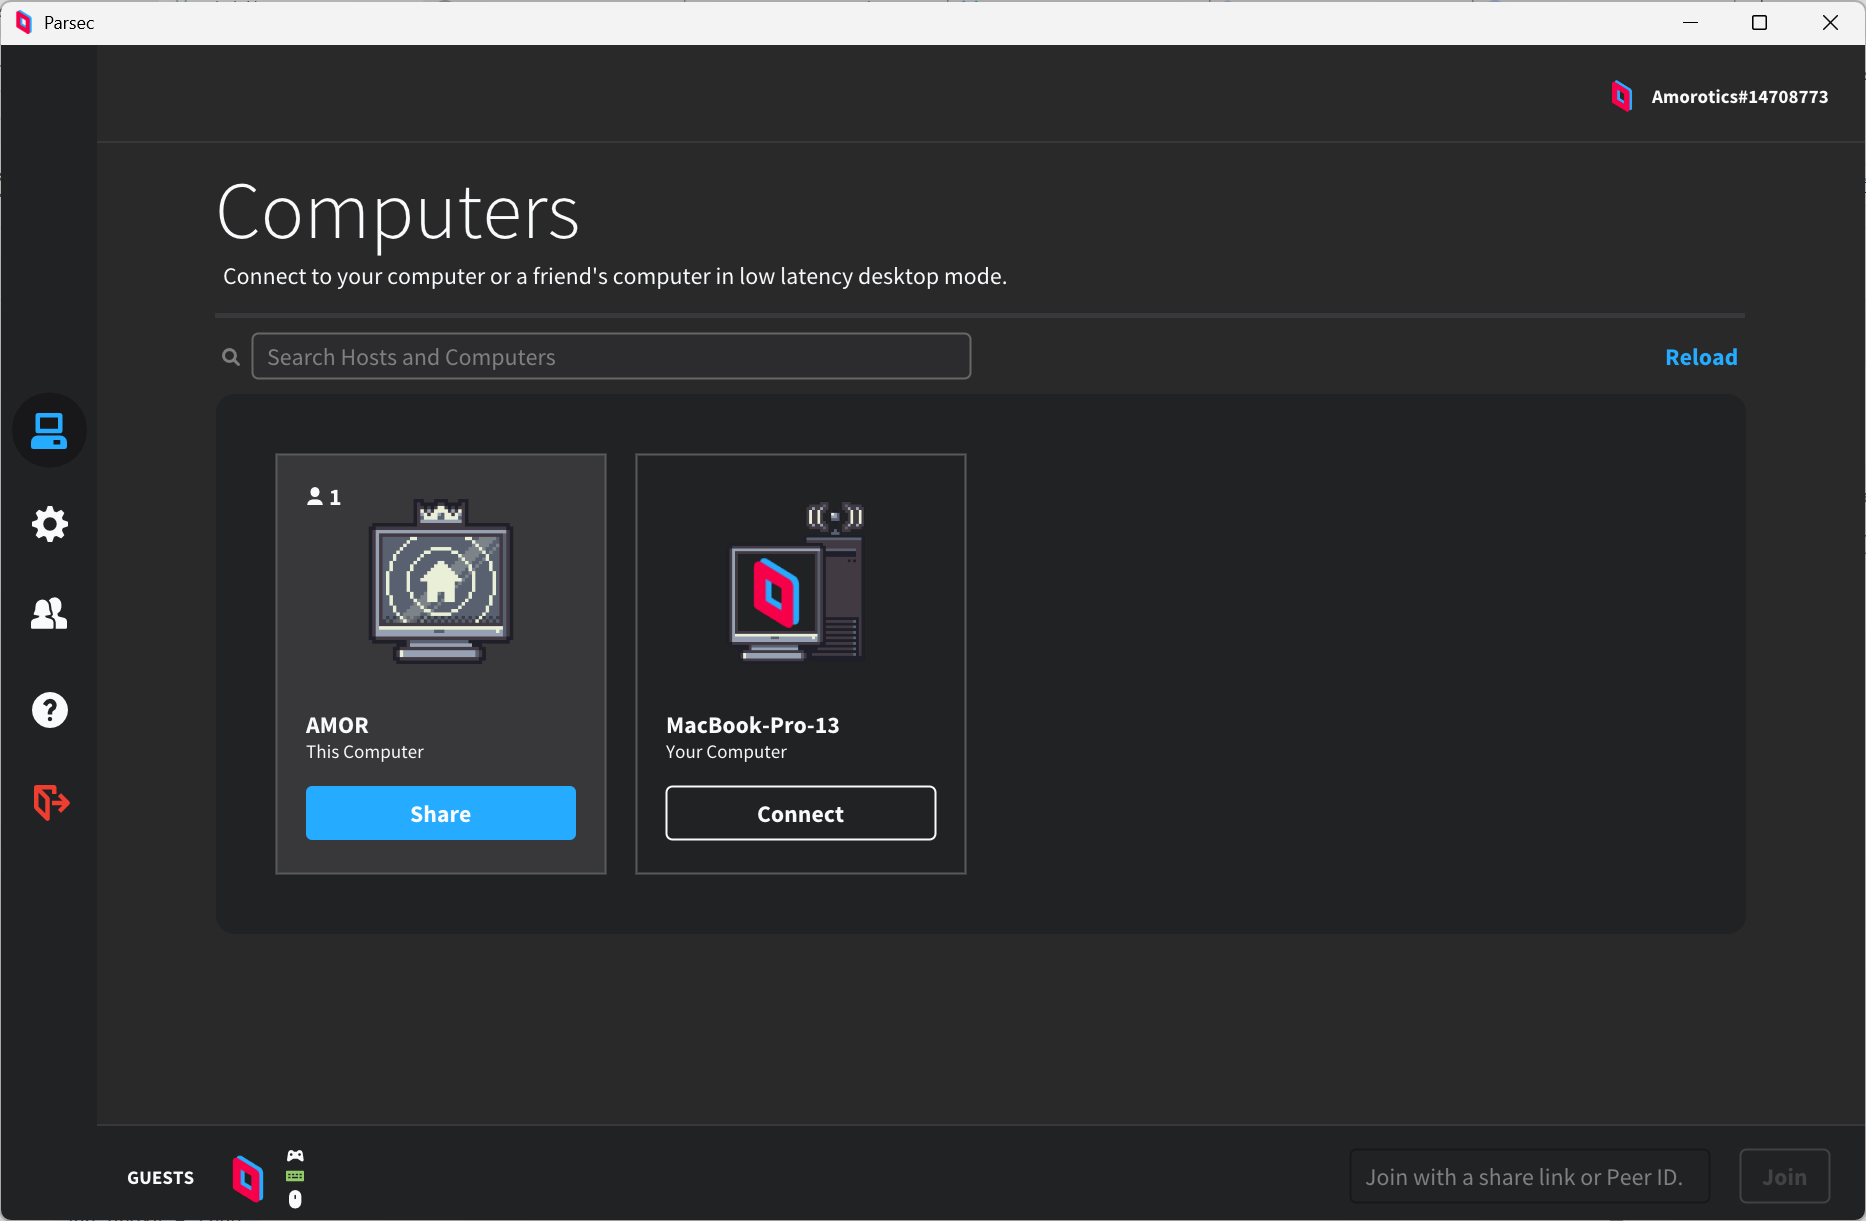Click the Join button

pyautogui.click(x=1785, y=1177)
